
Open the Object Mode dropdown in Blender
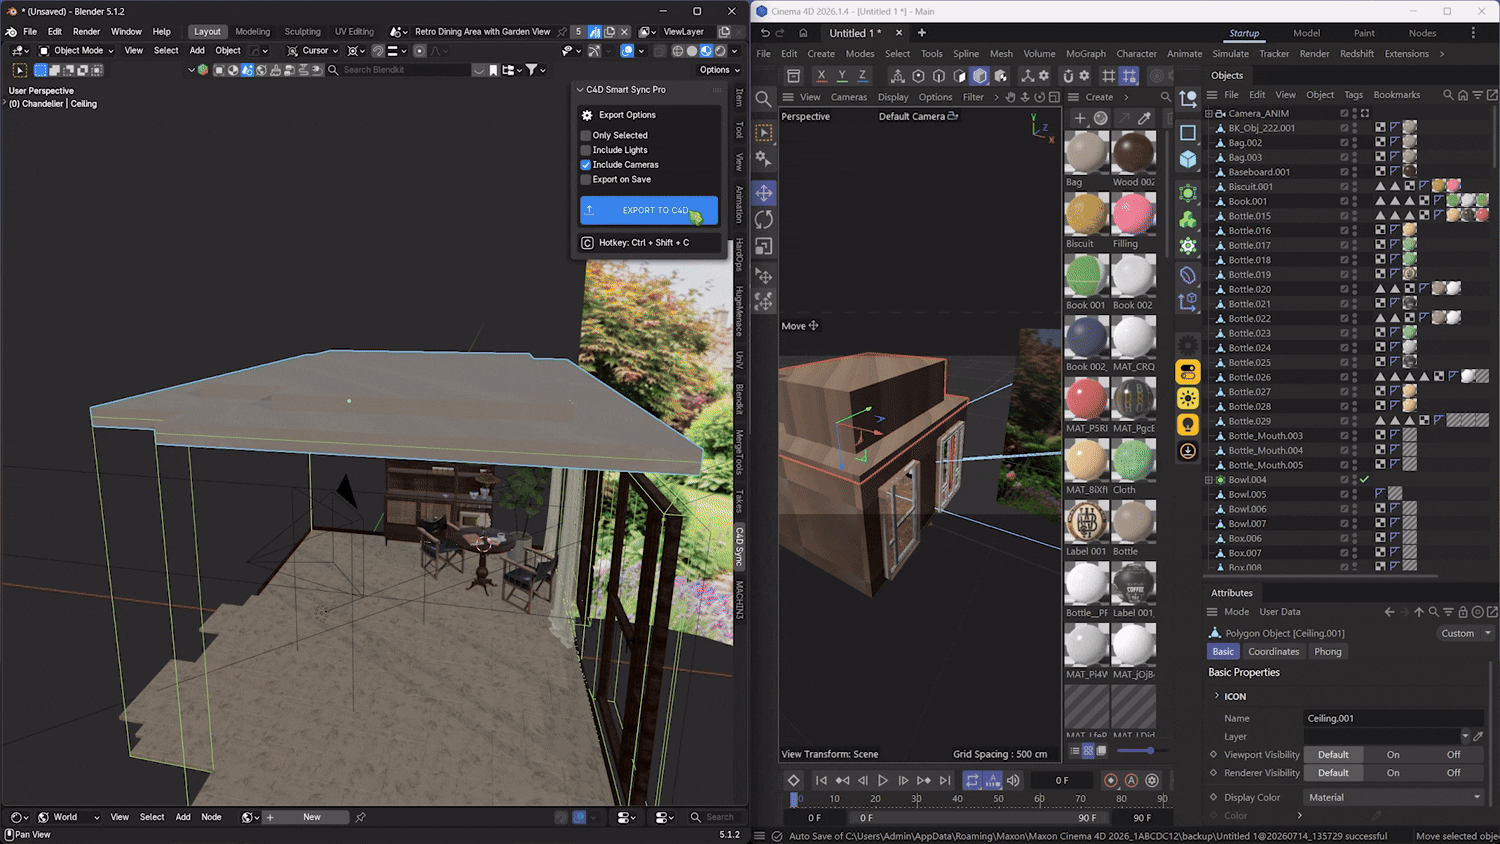pos(77,51)
